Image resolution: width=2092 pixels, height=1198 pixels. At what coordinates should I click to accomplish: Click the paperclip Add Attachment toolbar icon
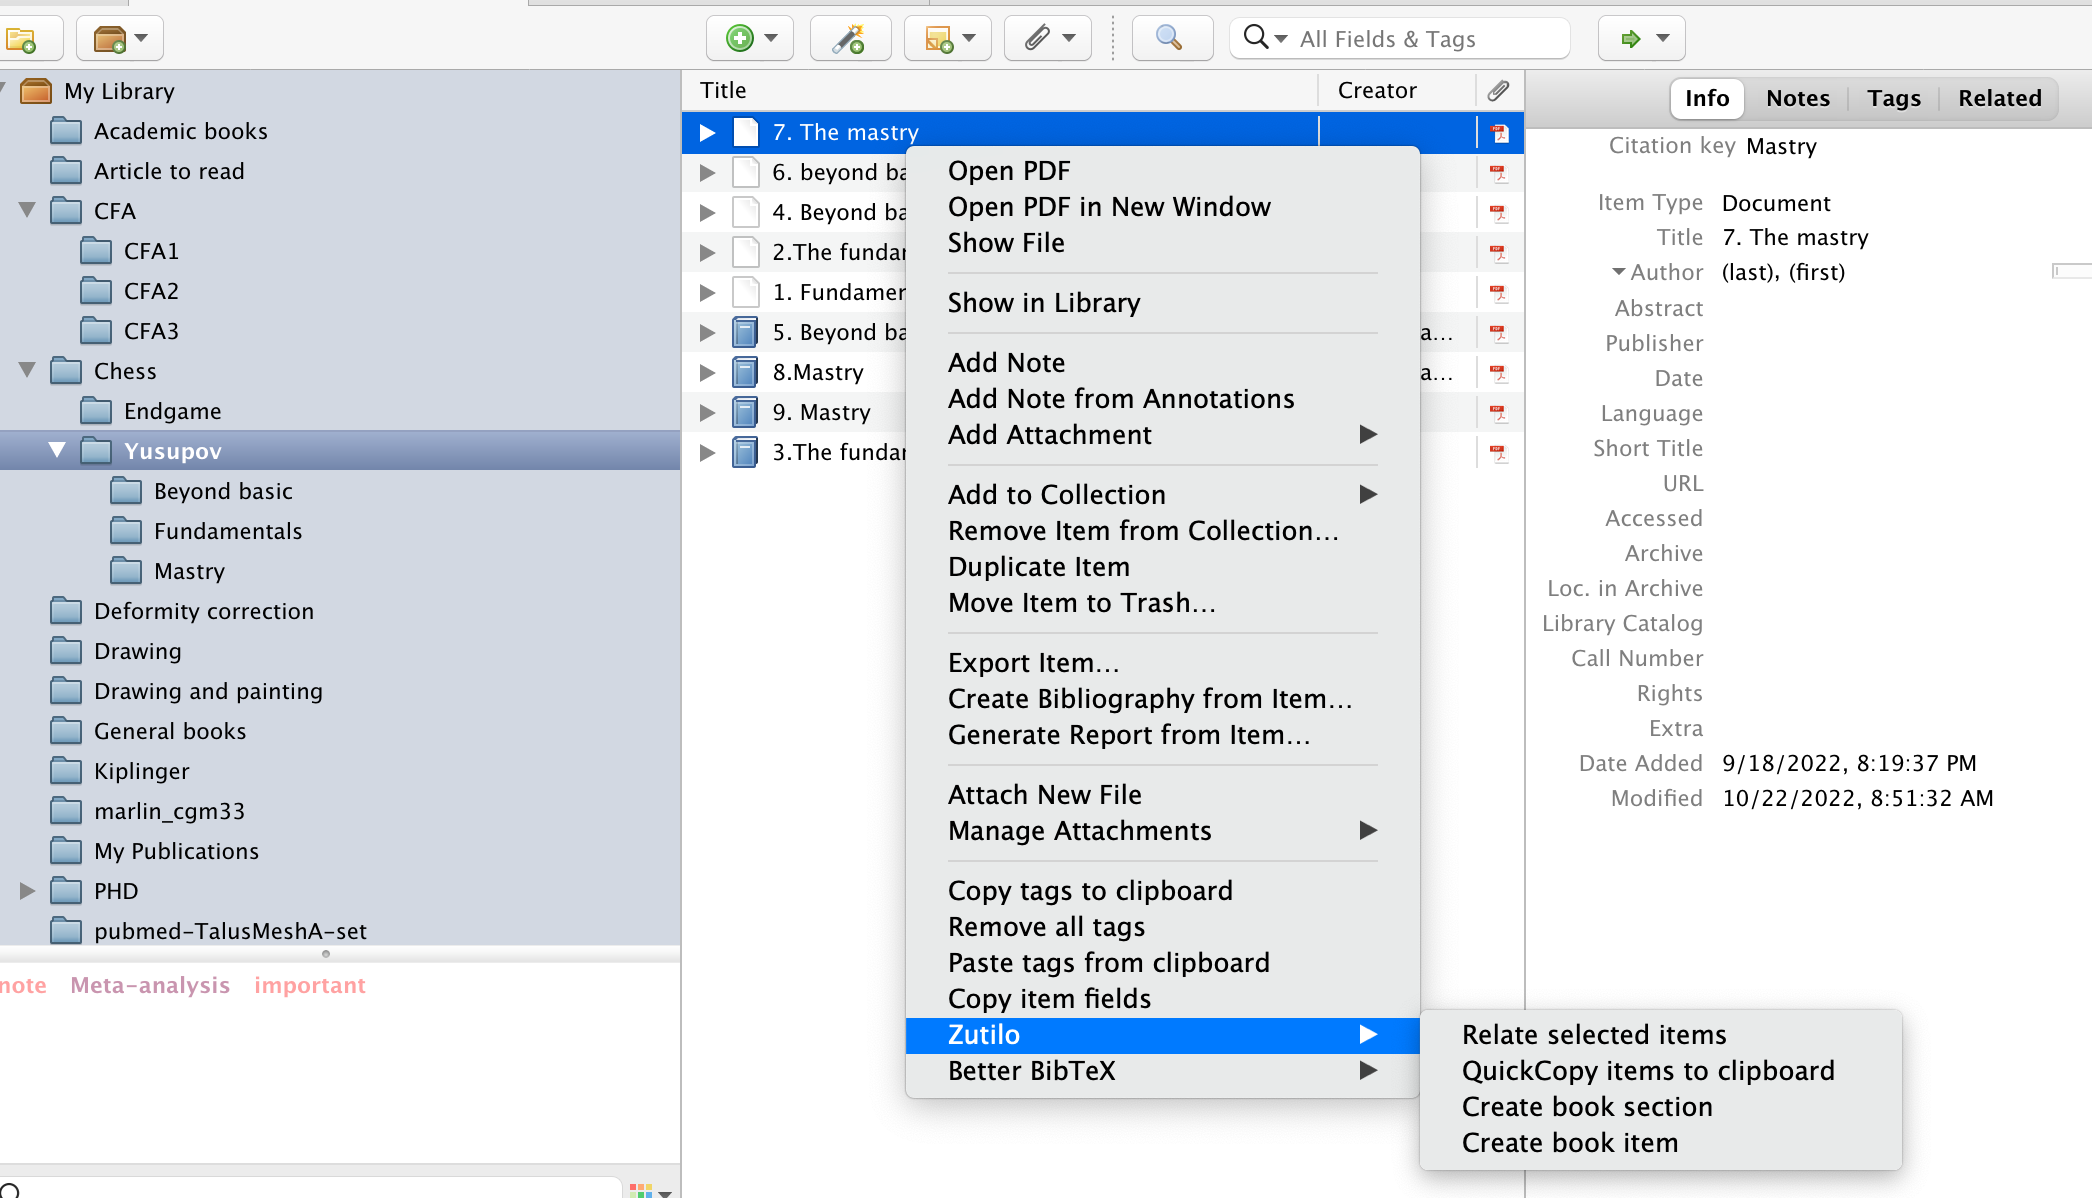(x=1038, y=39)
